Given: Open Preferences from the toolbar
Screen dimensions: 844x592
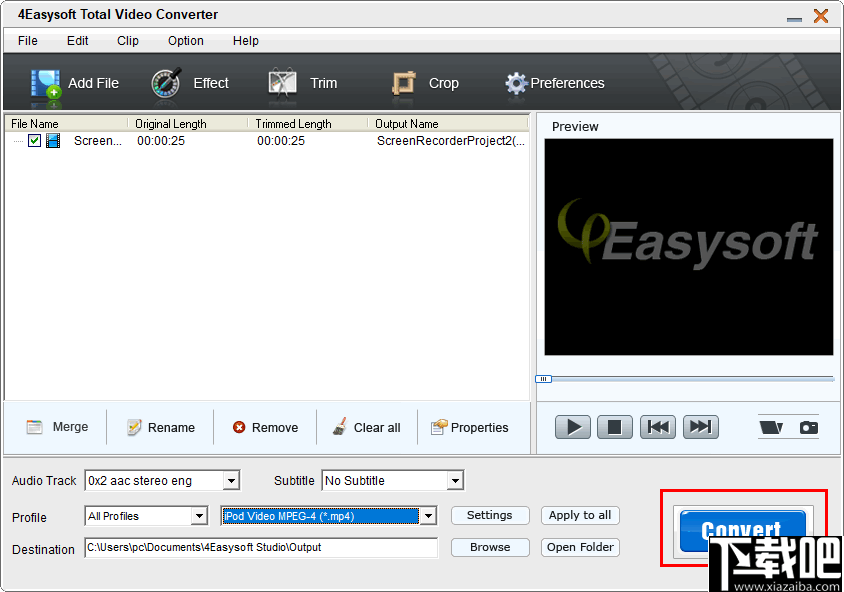Looking at the screenshot, I should tap(516, 83).
